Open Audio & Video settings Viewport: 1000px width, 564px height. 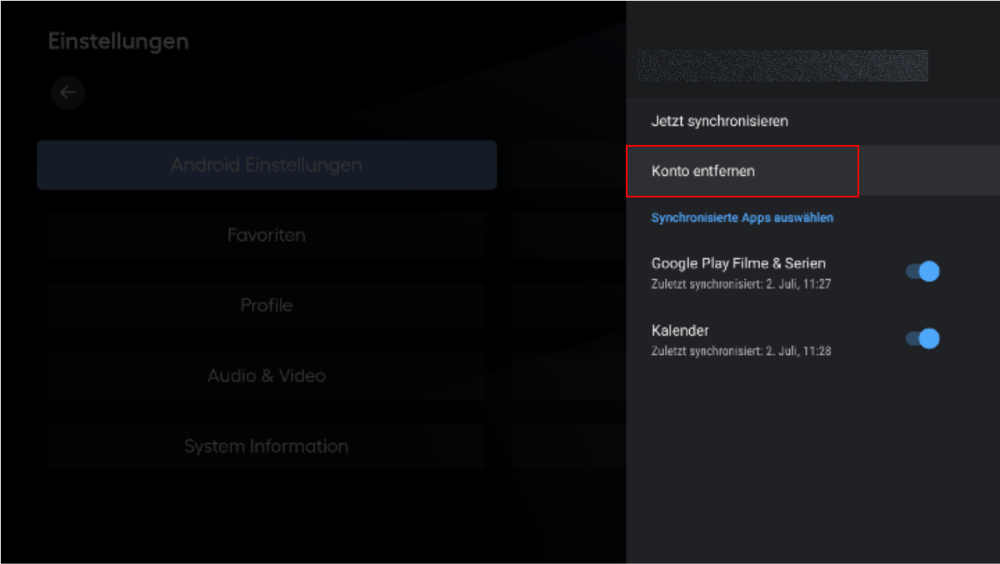point(266,376)
